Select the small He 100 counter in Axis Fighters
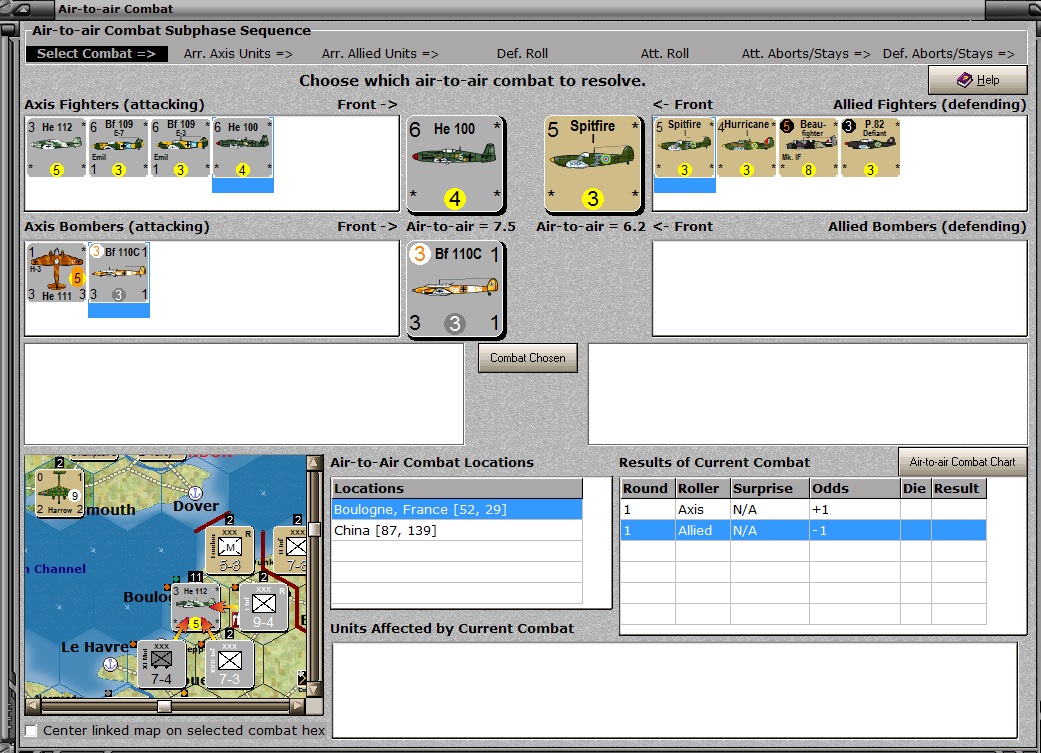 242,147
